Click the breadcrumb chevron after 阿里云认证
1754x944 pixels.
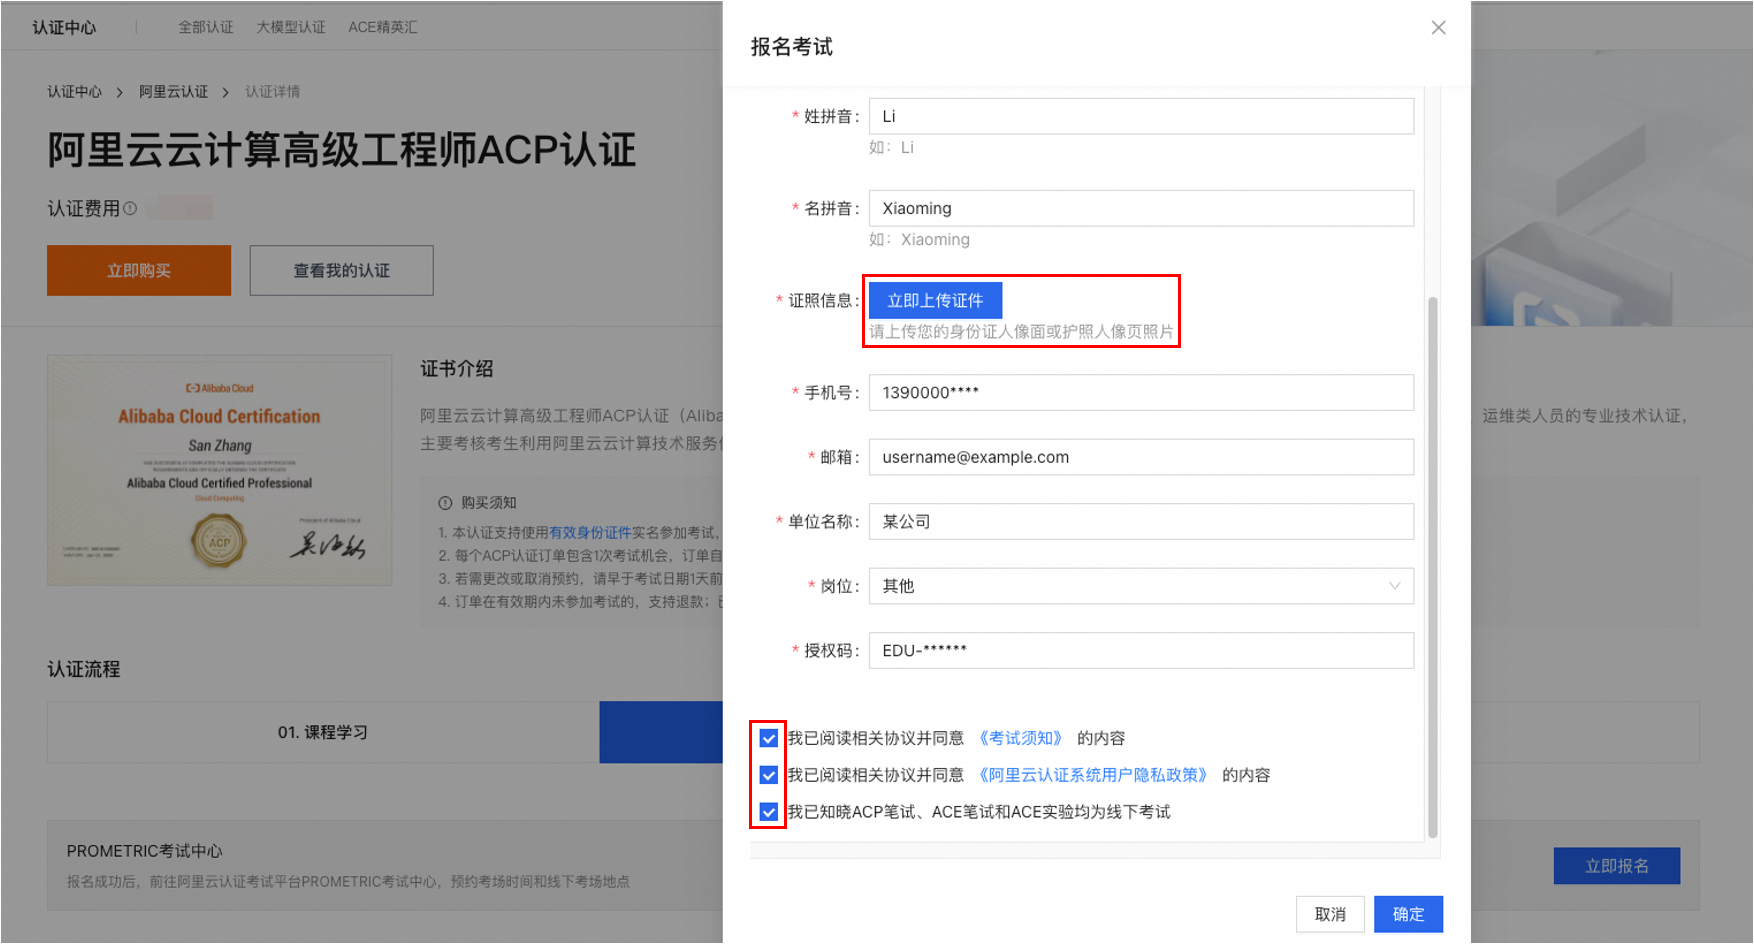226,92
